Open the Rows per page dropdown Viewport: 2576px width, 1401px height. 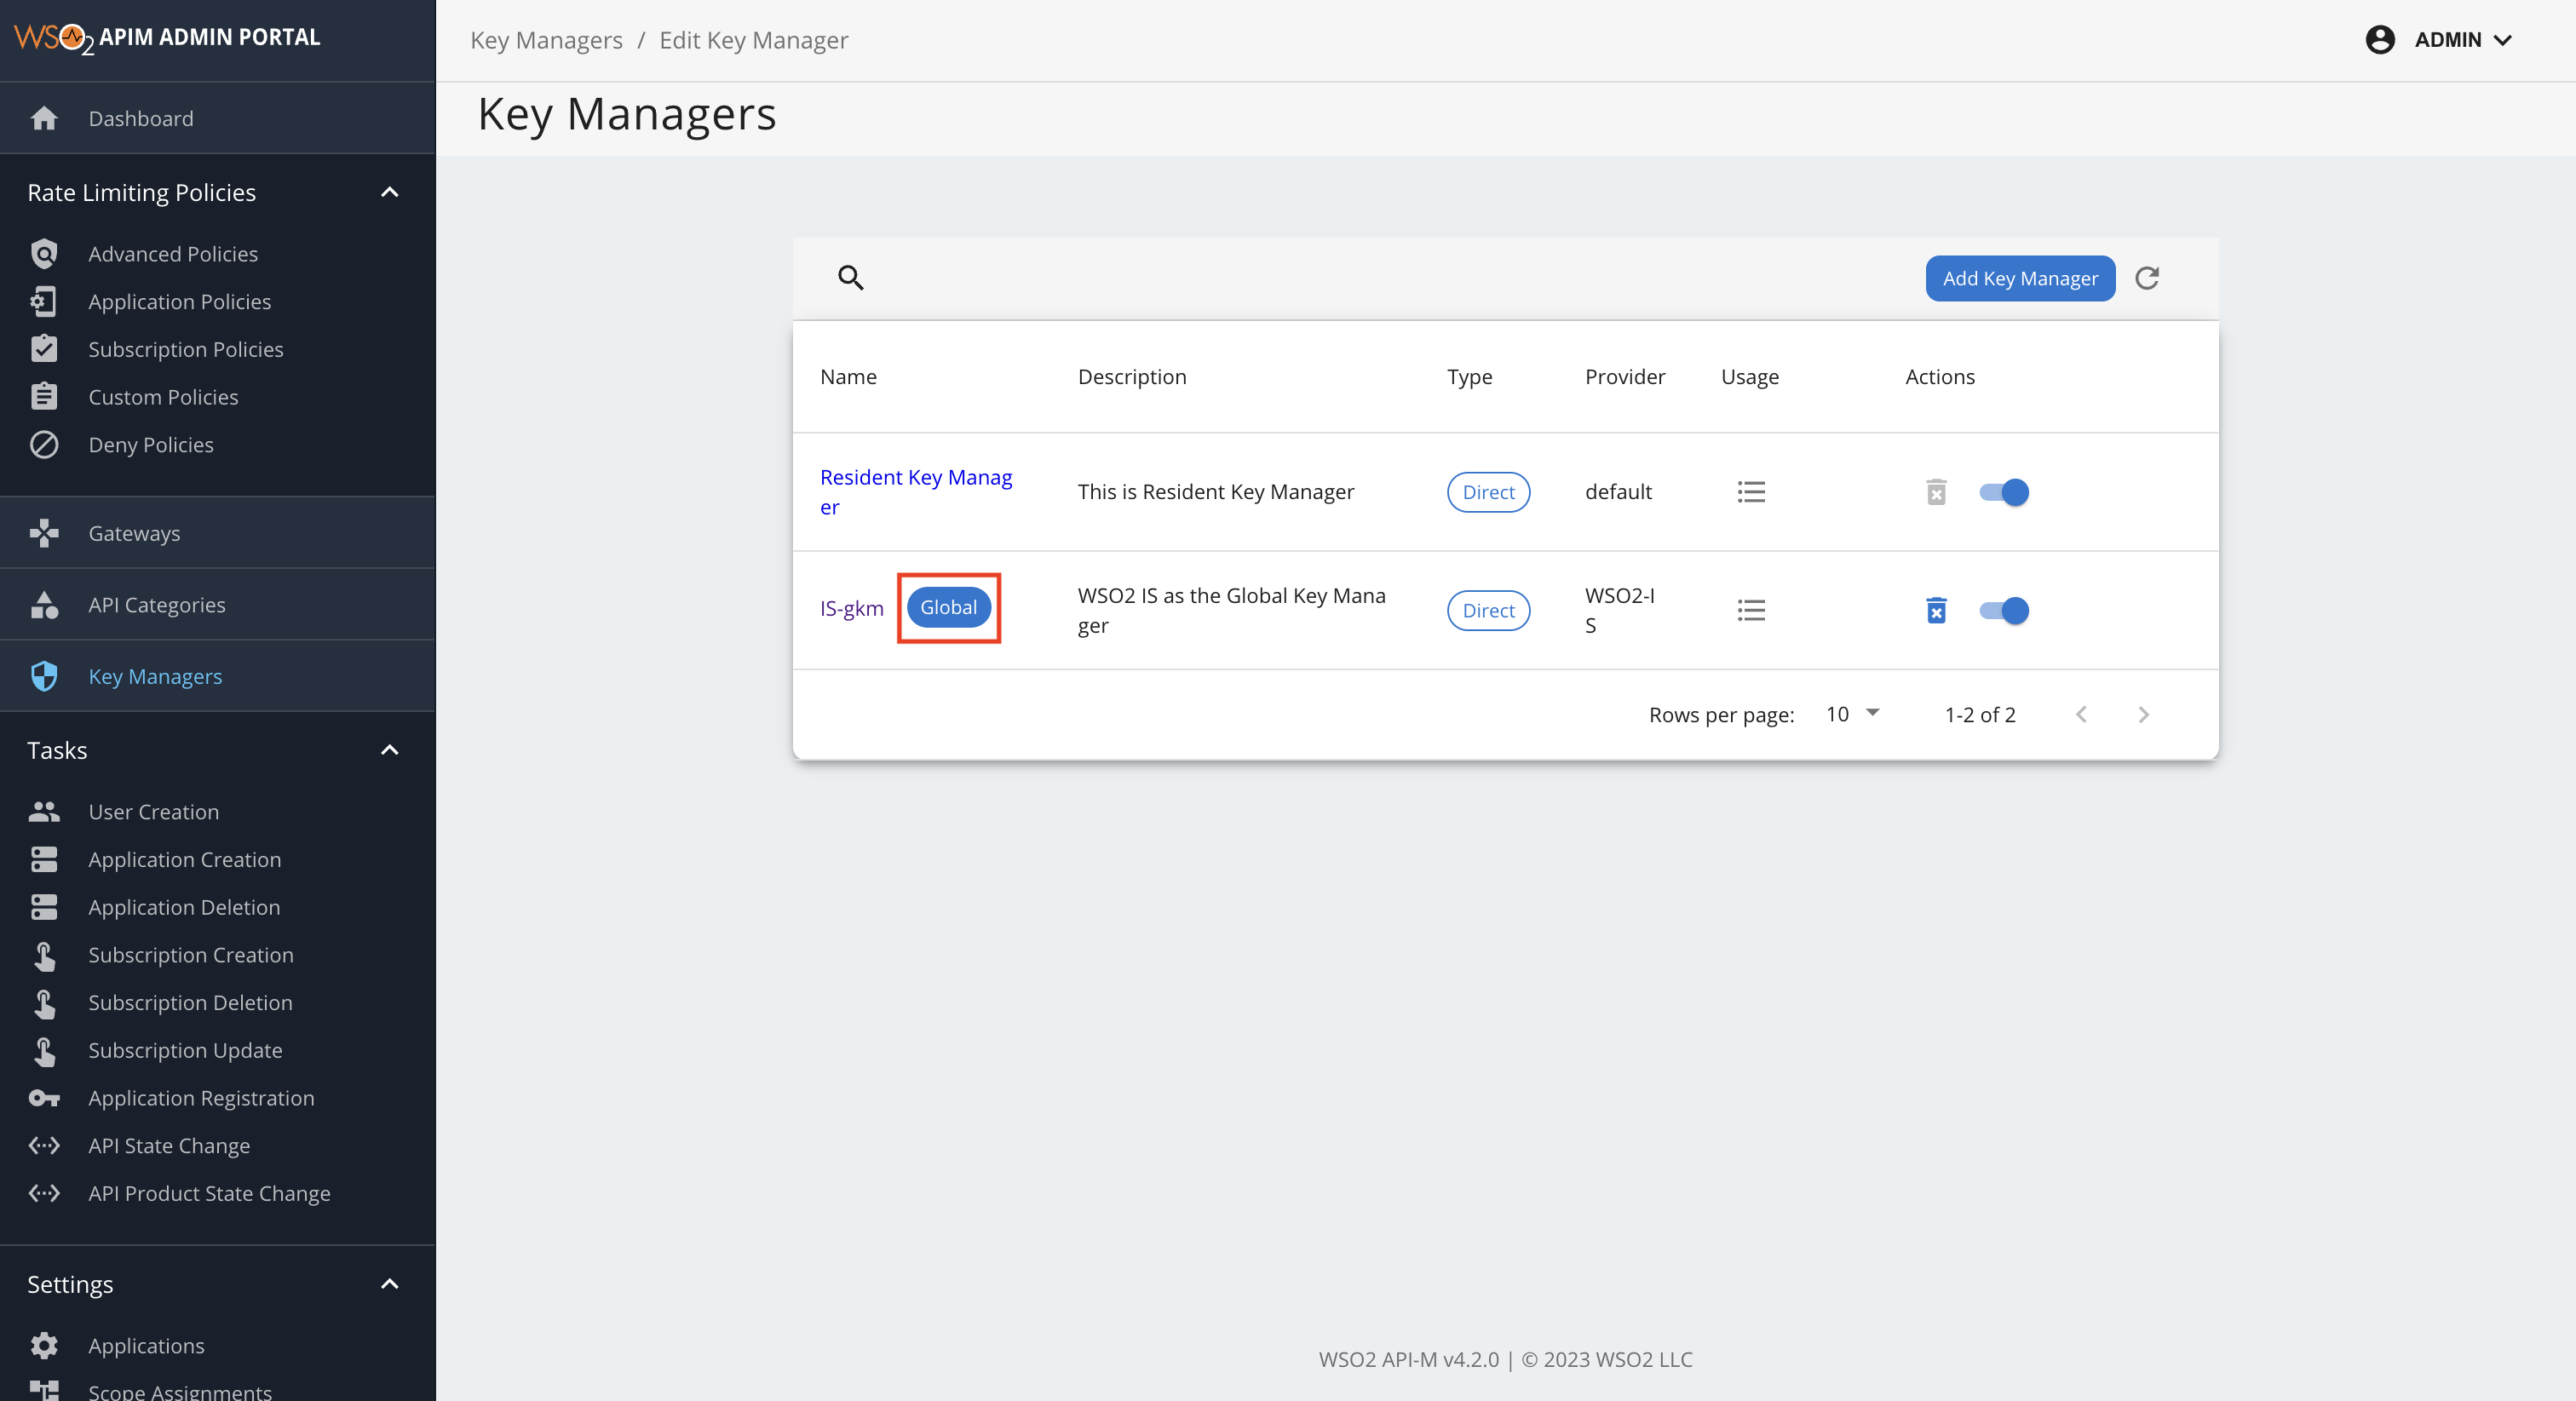(x=1850, y=714)
